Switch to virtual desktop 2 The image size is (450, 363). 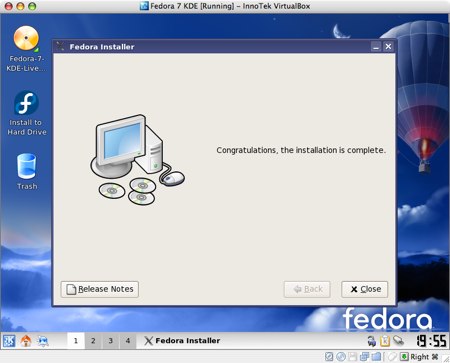(x=93, y=341)
